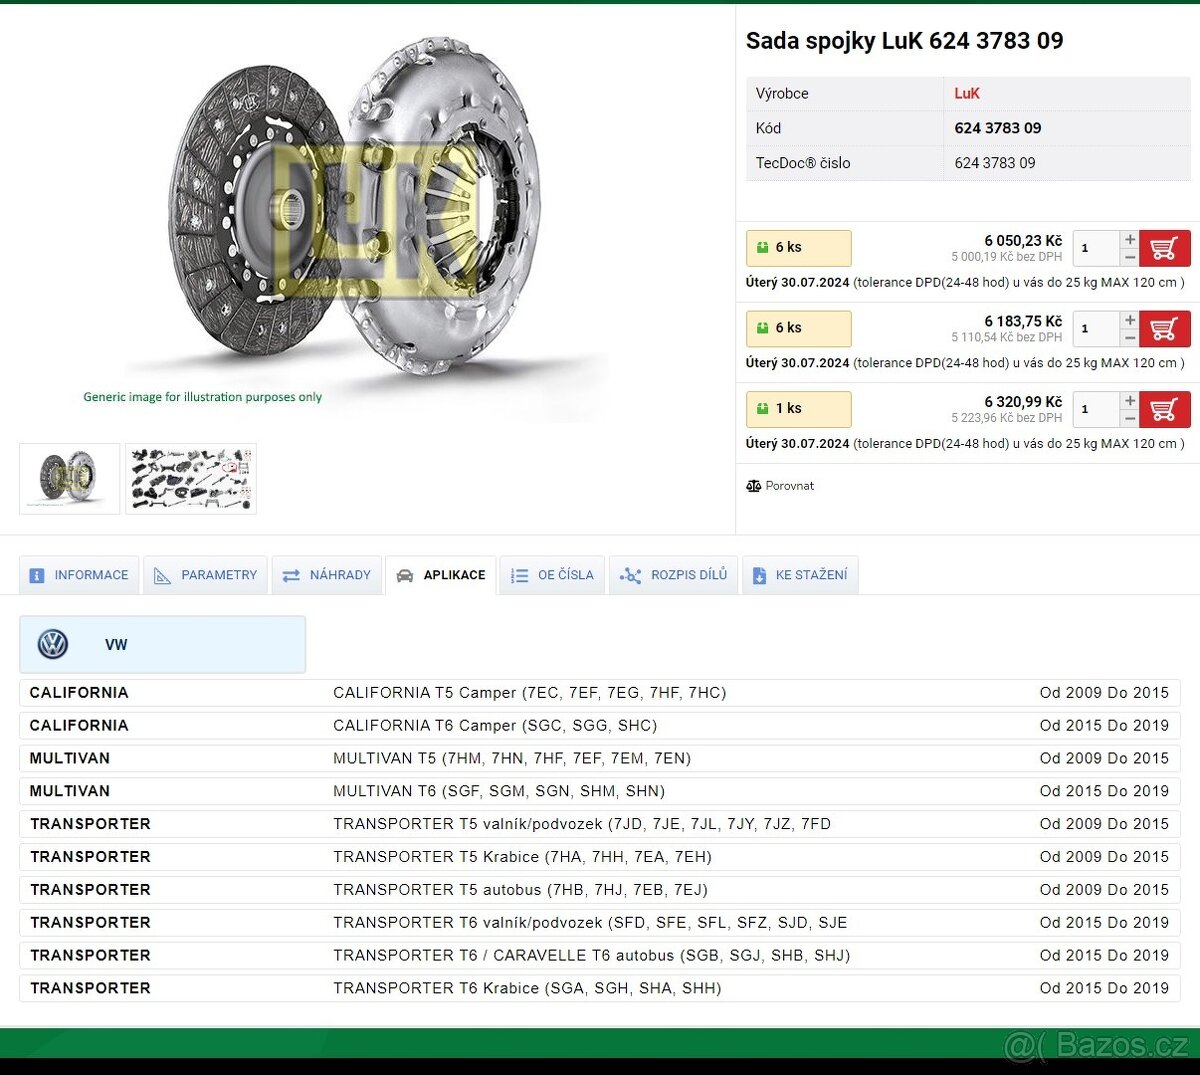This screenshot has width=1200, height=1075.
Task: Decrease quantity for the 6 050,23 Kč offer
Action: 1129,257
